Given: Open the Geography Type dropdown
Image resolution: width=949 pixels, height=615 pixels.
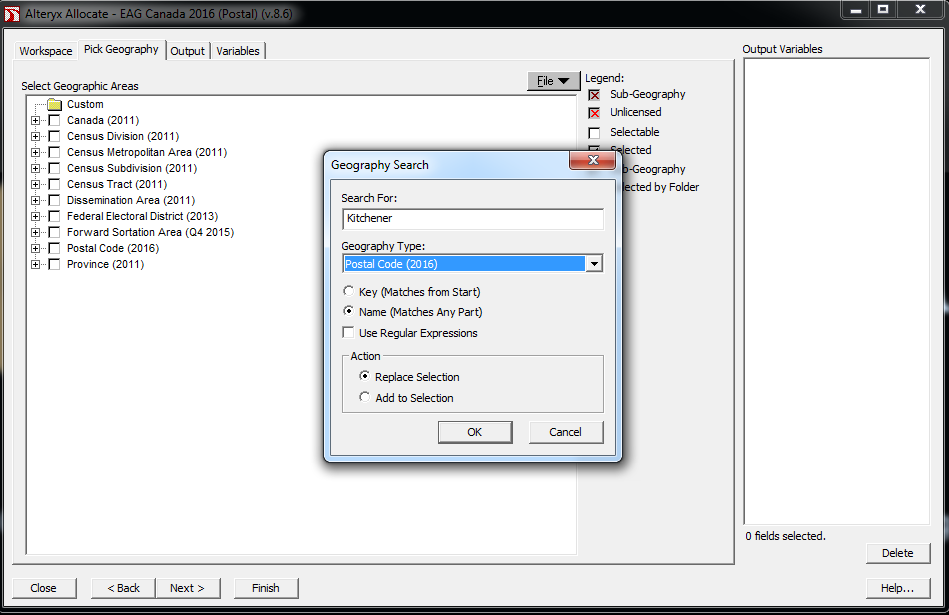Looking at the screenshot, I should (x=595, y=263).
